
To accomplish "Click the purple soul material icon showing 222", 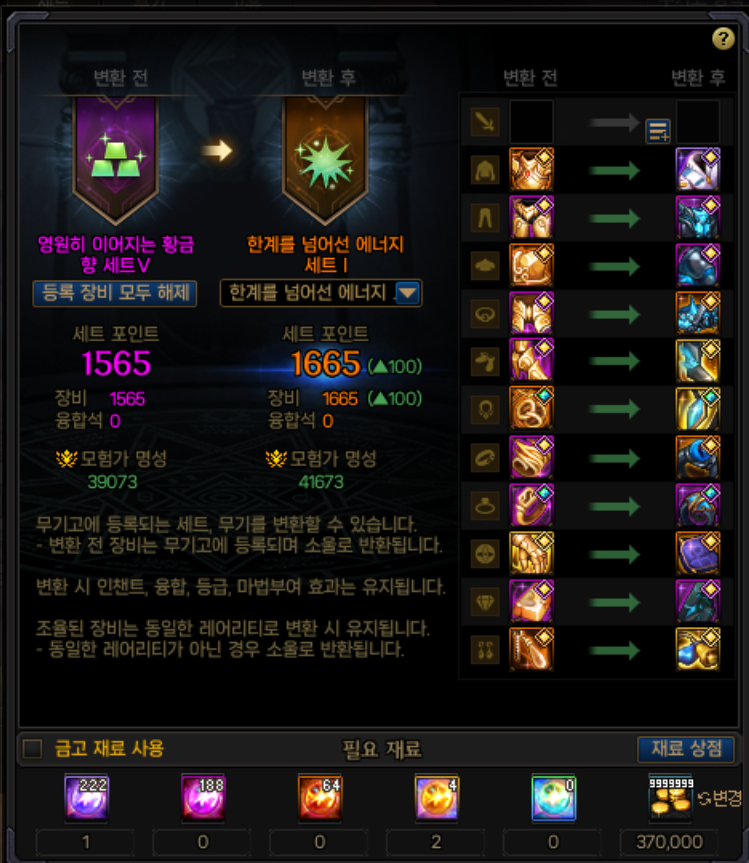I will [86, 796].
